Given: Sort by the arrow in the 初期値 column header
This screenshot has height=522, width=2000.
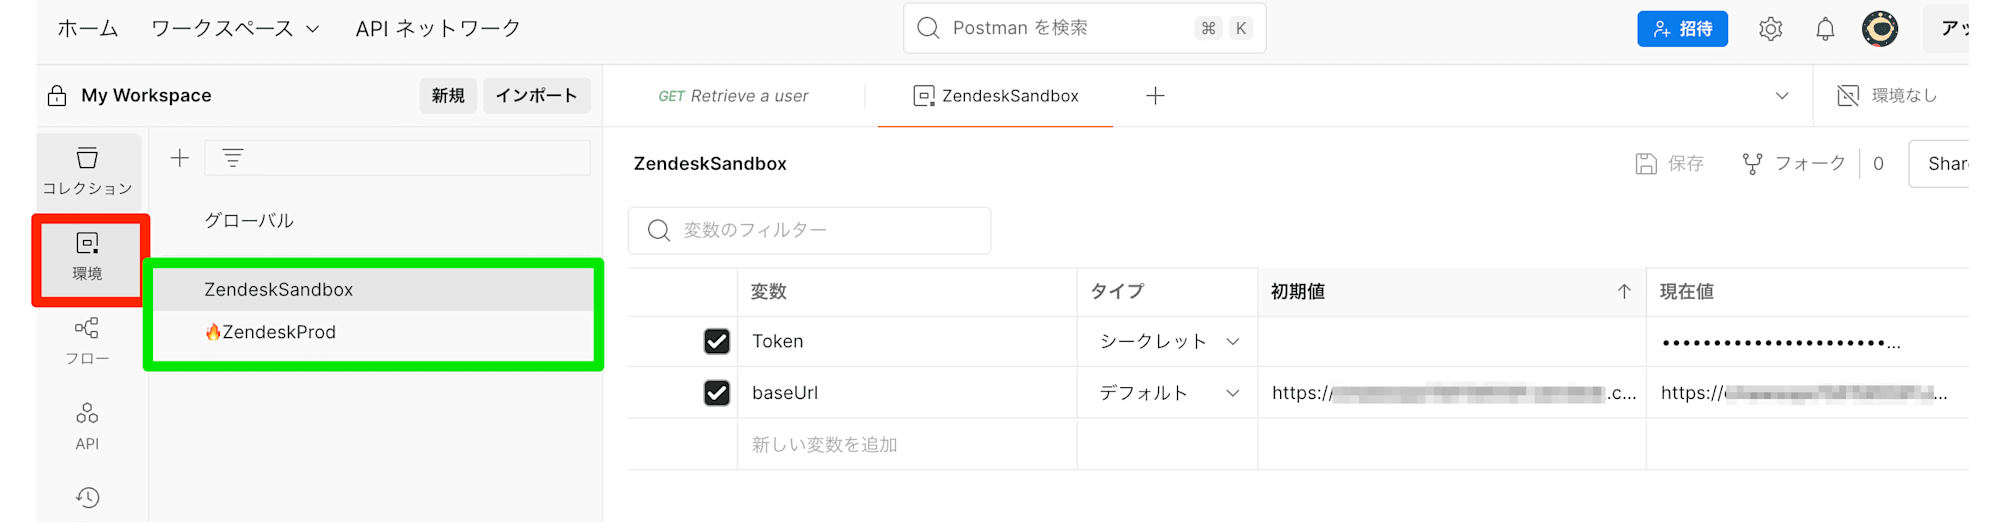Looking at the screenshot, I should point(1624,292).
